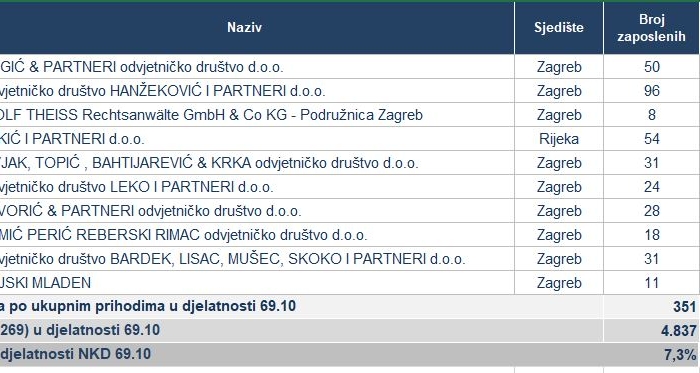Select the djelatnosti NKD 69.10 summary label
Viewport: 700px width, 373px height.
point(75,354)
